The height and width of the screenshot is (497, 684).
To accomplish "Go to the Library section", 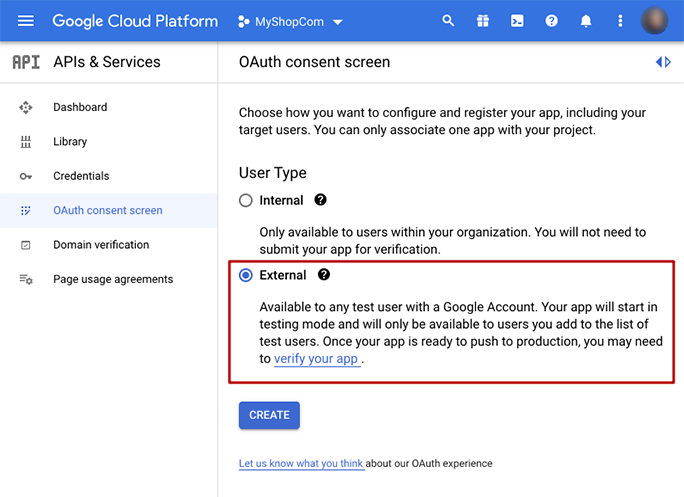I will [x=70, y=141].
